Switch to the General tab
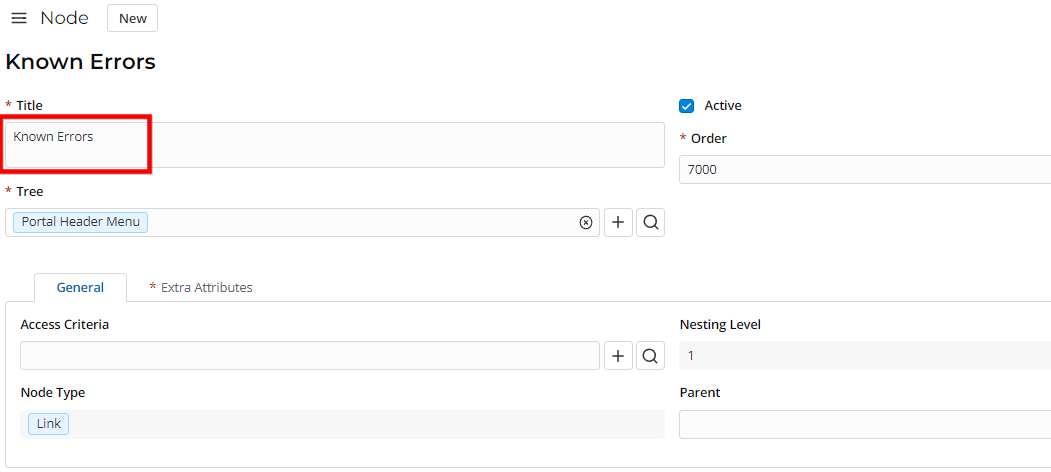This screenshot has height=472, width=1051. tap(80, 288)
